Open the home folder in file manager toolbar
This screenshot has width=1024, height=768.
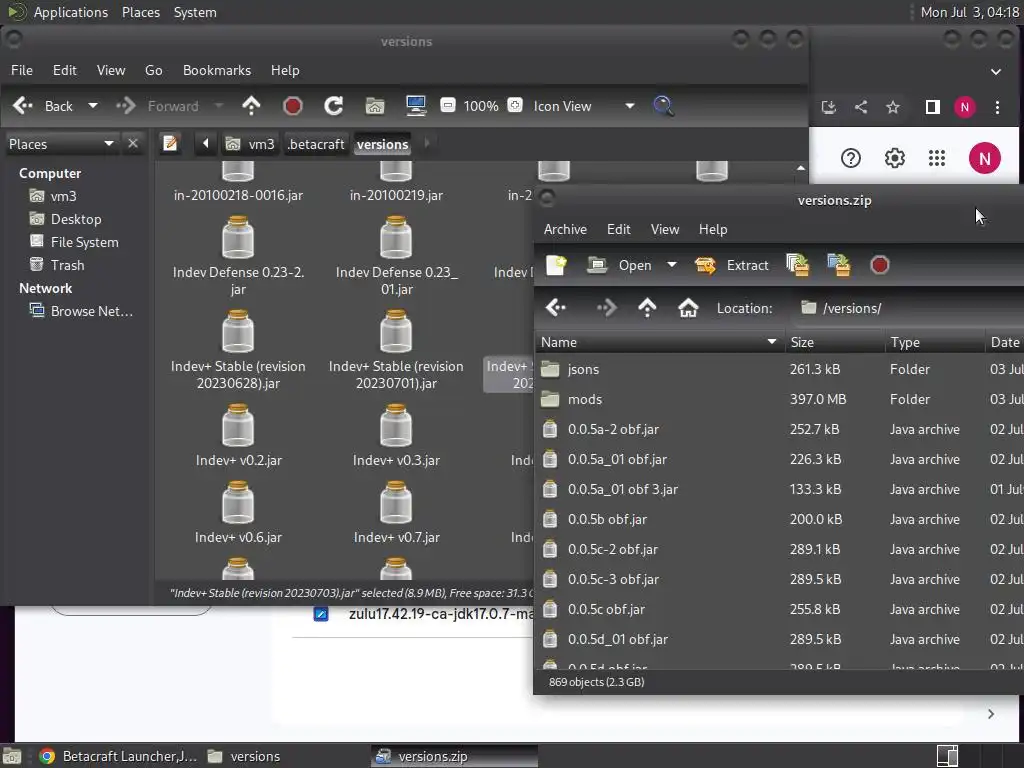375,106
